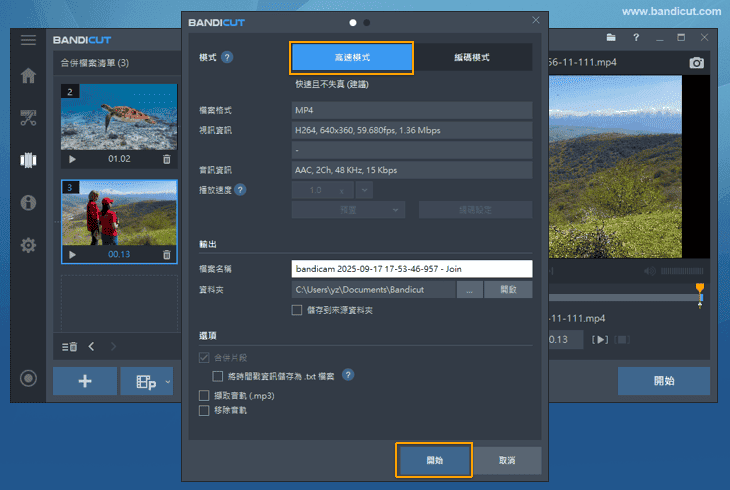Play the selected segment bracket-play button

[600, 340]
